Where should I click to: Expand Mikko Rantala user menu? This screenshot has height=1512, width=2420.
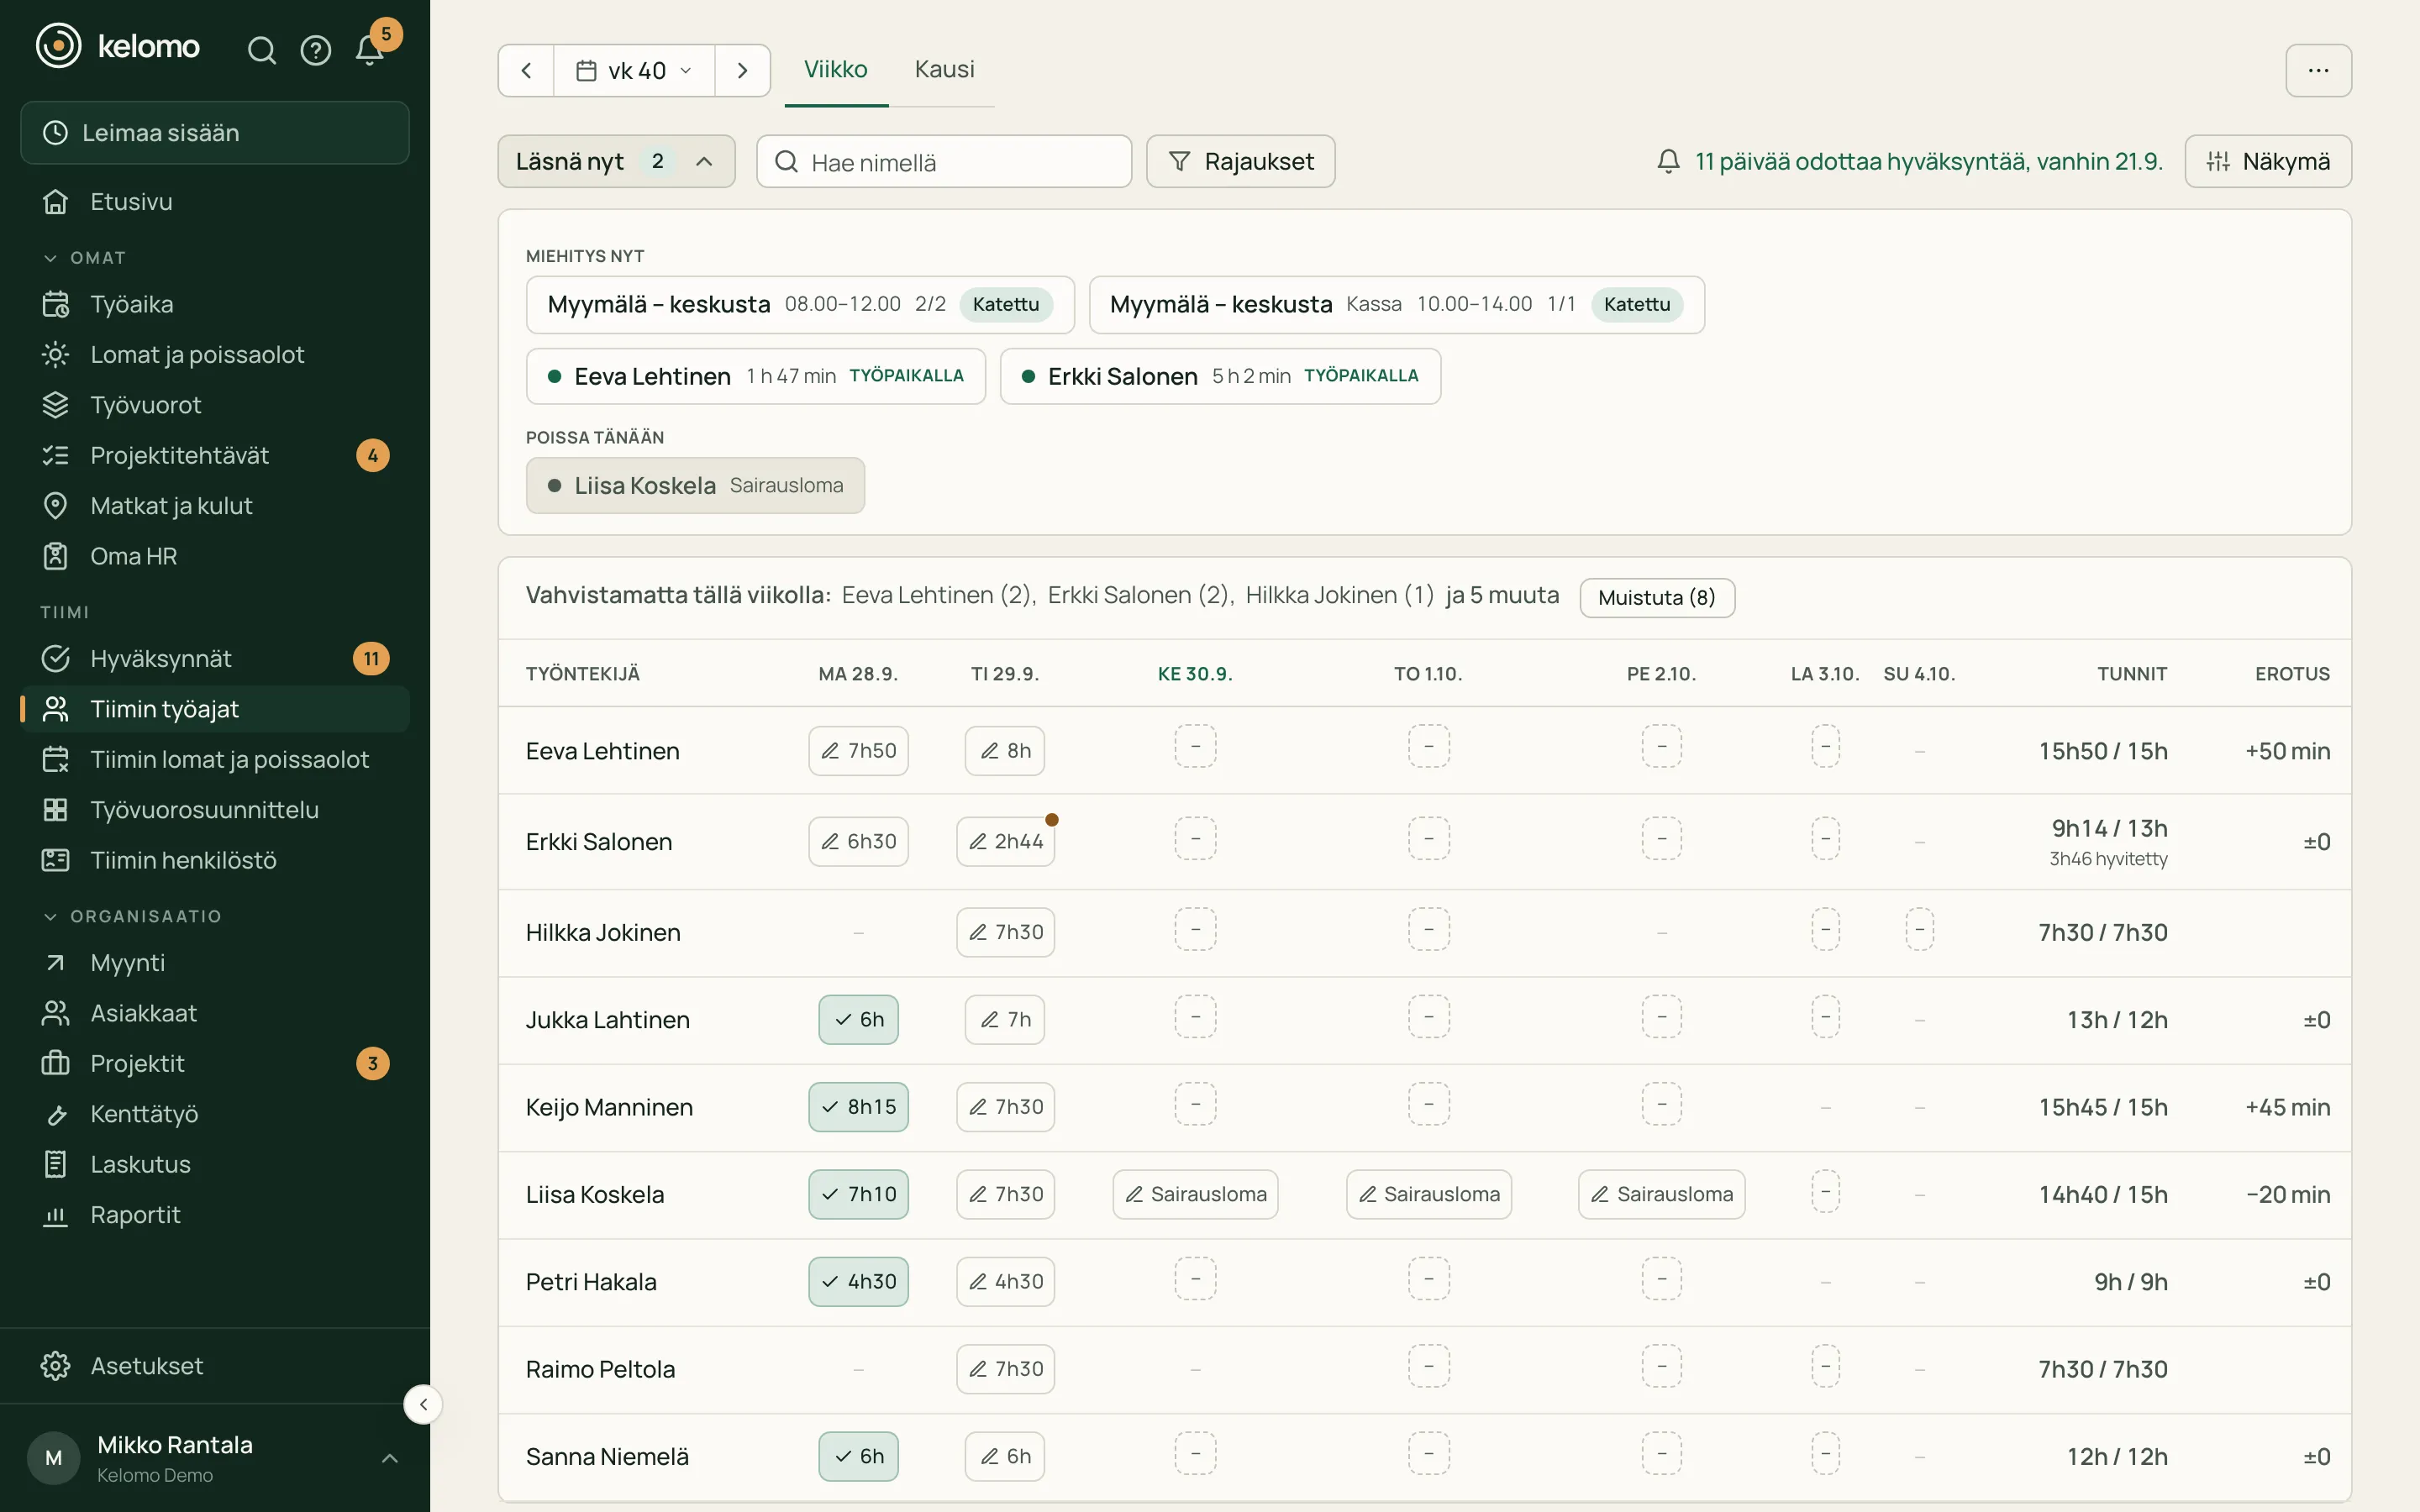pyautogui.click(x=215, y=1458)
